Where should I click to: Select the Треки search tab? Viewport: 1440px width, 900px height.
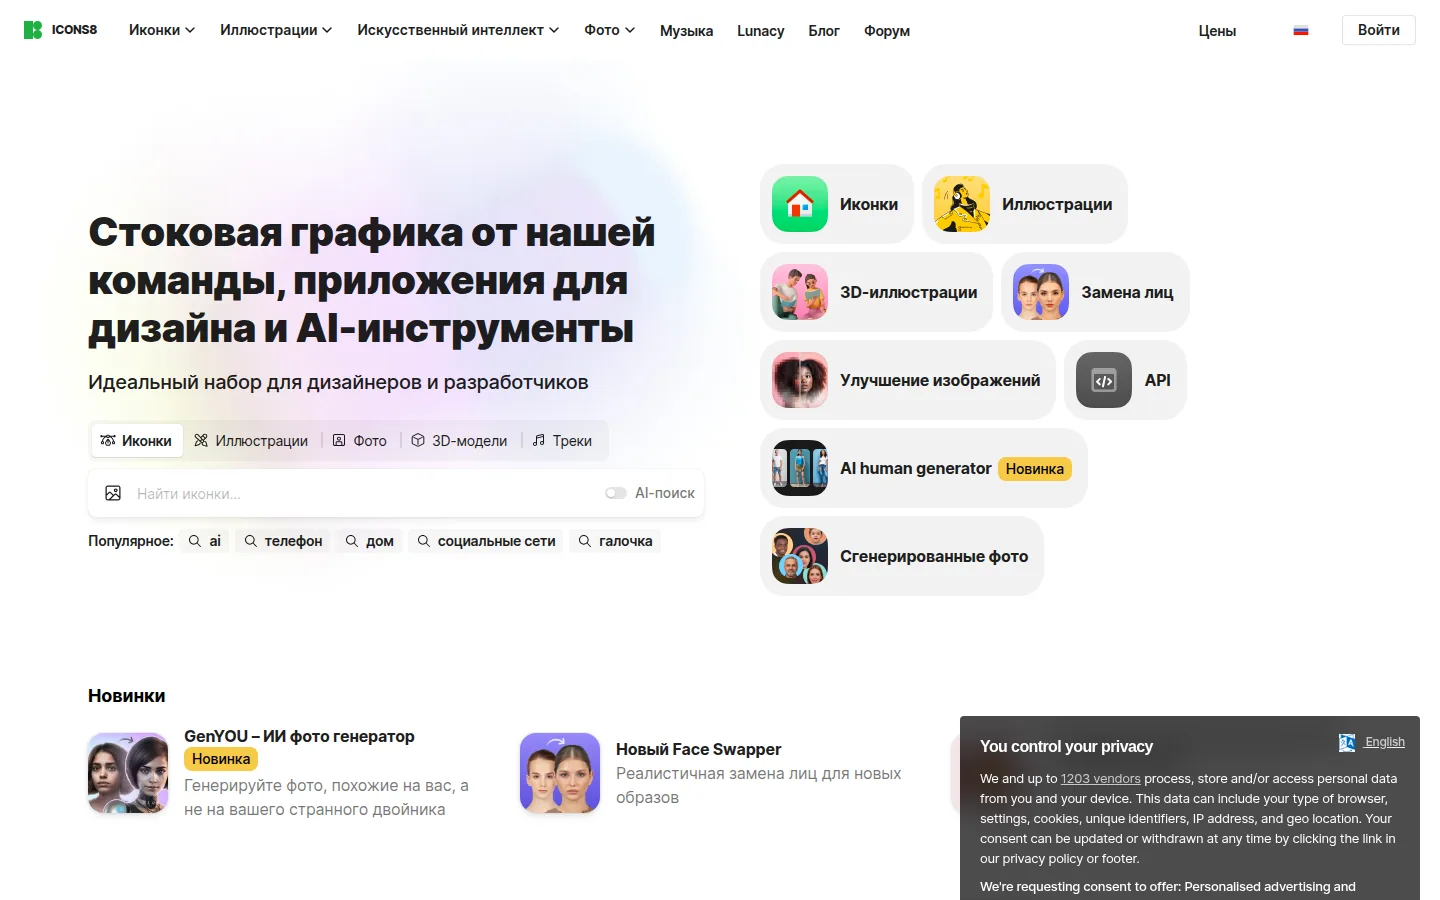pos(562,440)
